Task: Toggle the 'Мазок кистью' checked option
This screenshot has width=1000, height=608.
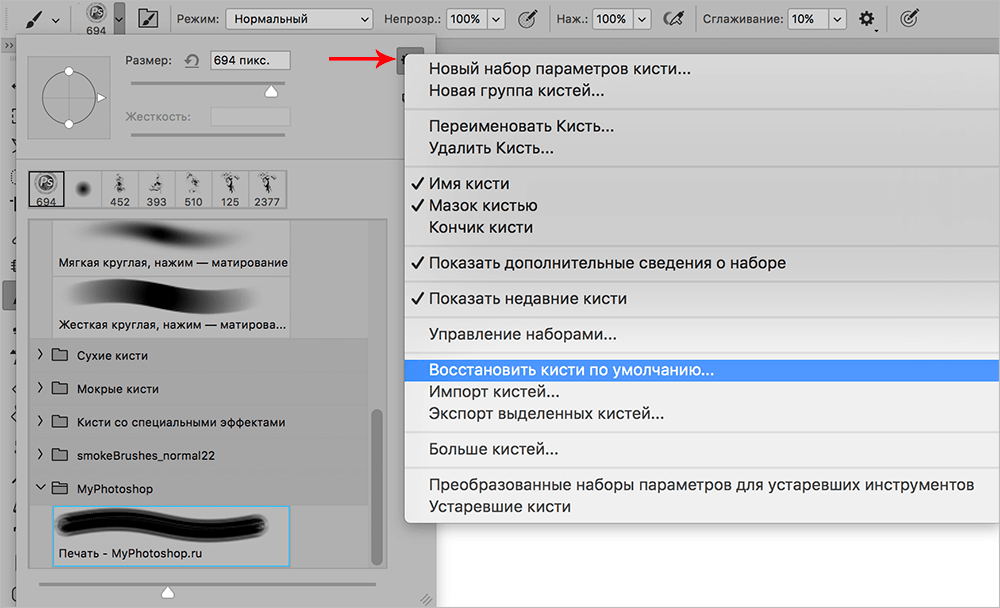Action: (x=482, y=206)
